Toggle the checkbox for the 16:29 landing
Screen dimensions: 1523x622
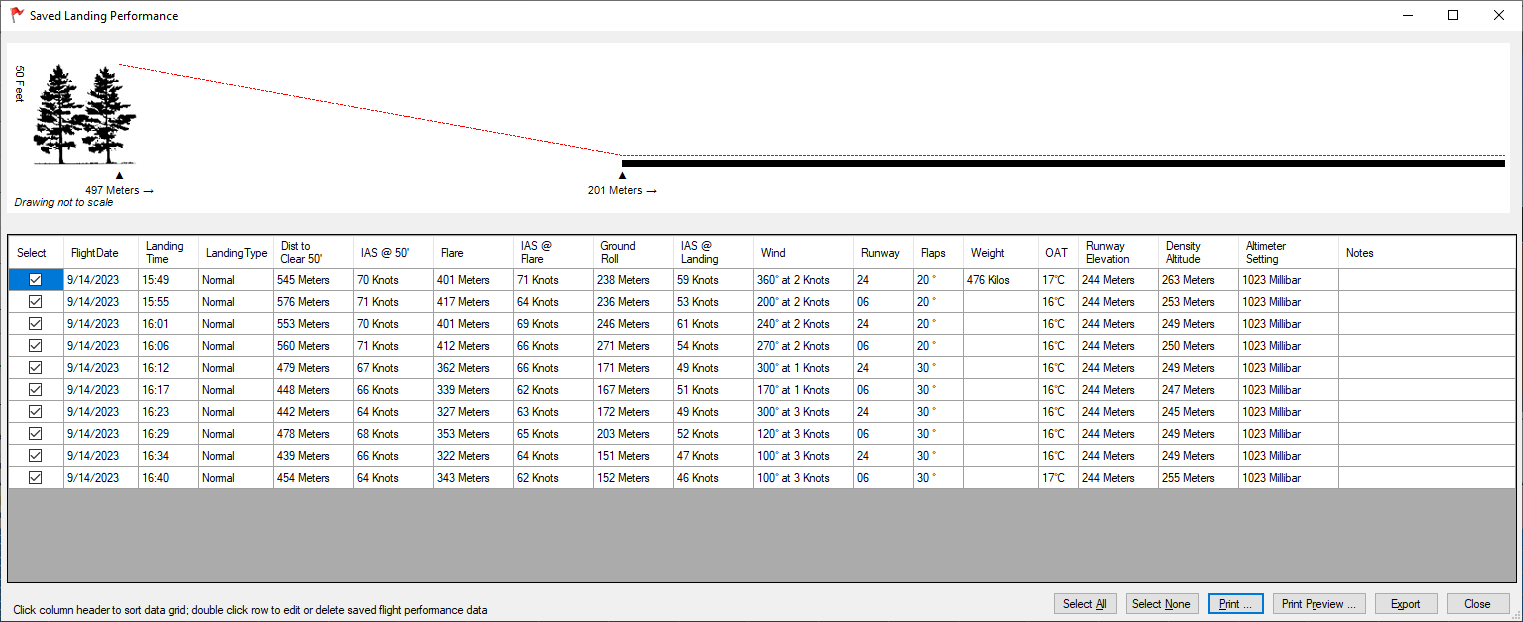pyautogui.click(x=36, y=434)
